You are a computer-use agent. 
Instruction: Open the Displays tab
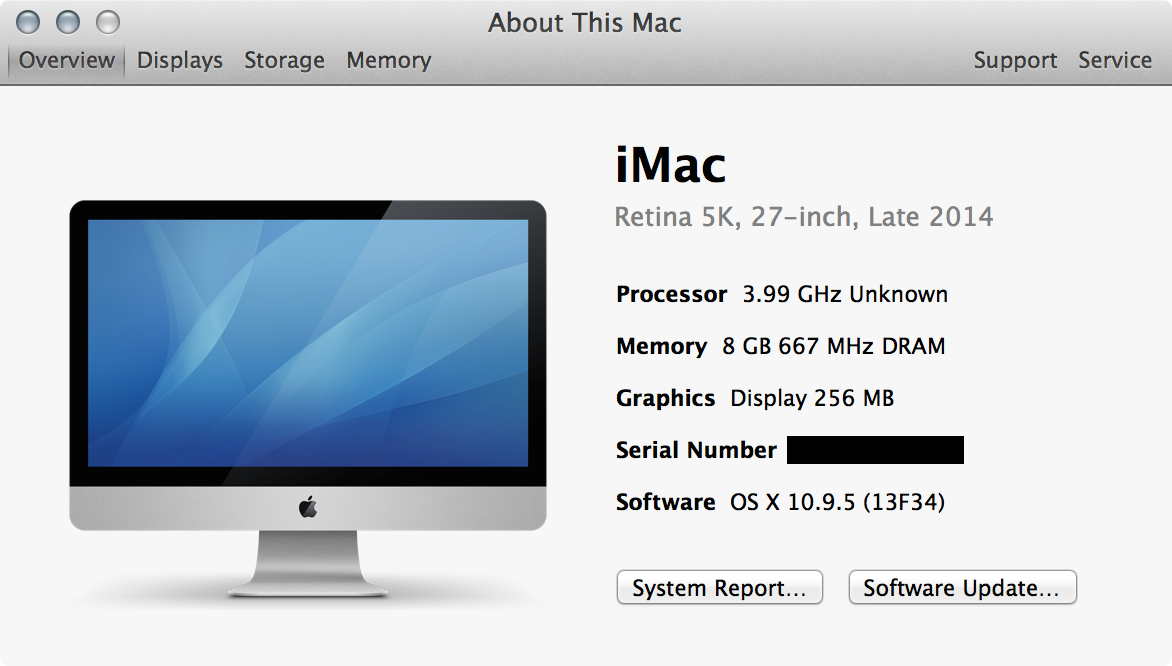pos(179,60)
